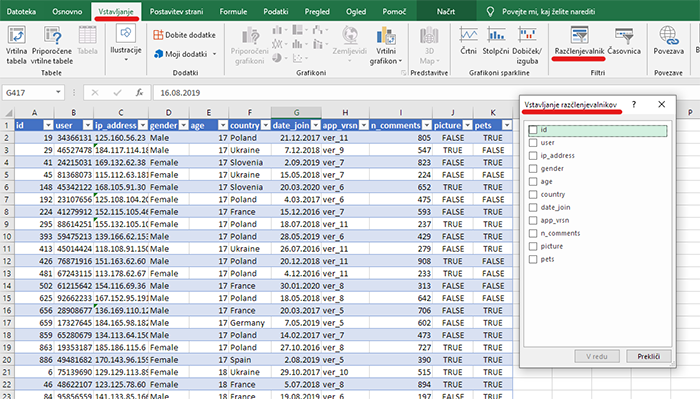Click the Prekliči button
The image size is (700, 399).
(x=648, y=356)
